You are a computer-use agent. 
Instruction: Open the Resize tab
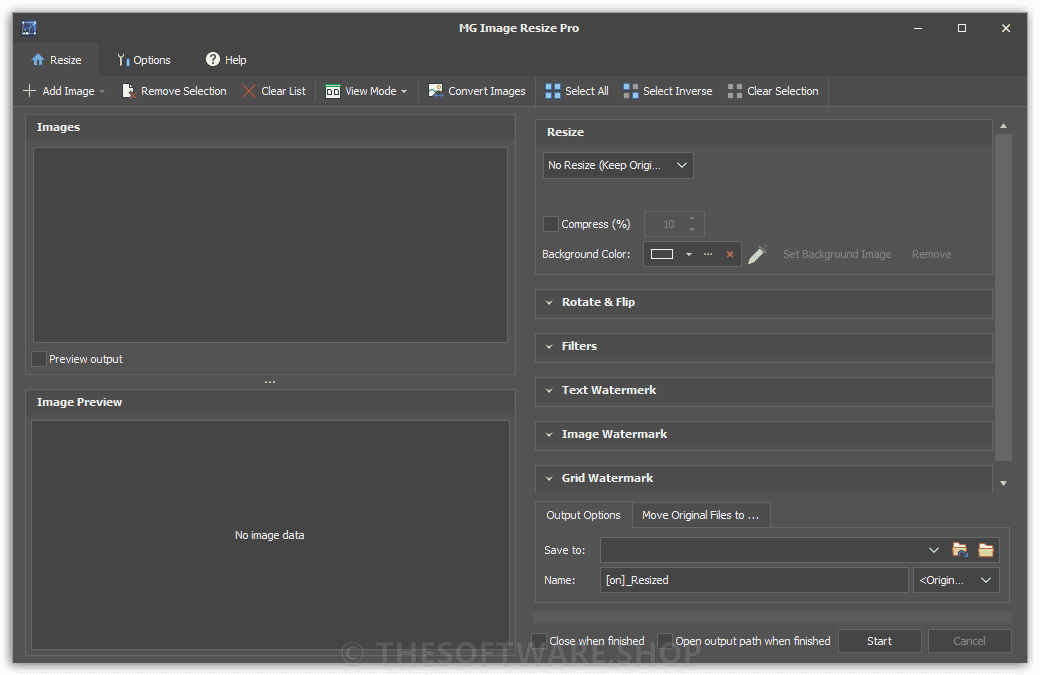pyautogui.click(x=56, y=60)
